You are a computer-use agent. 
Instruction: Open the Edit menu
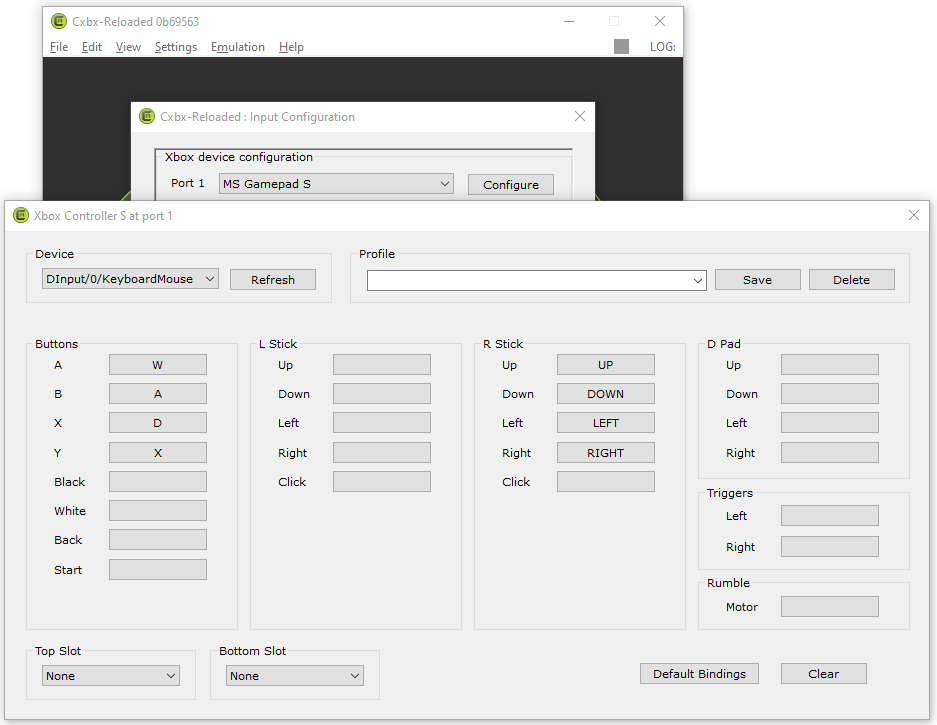(x=91, y=47)
